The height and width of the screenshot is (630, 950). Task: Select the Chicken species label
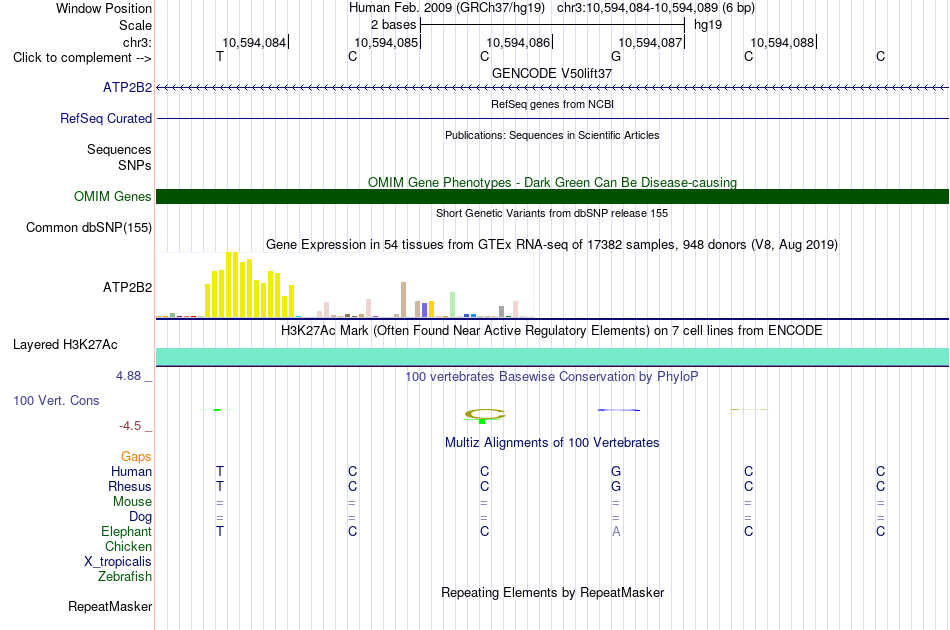pyautogui.click(x=128, y=546)
